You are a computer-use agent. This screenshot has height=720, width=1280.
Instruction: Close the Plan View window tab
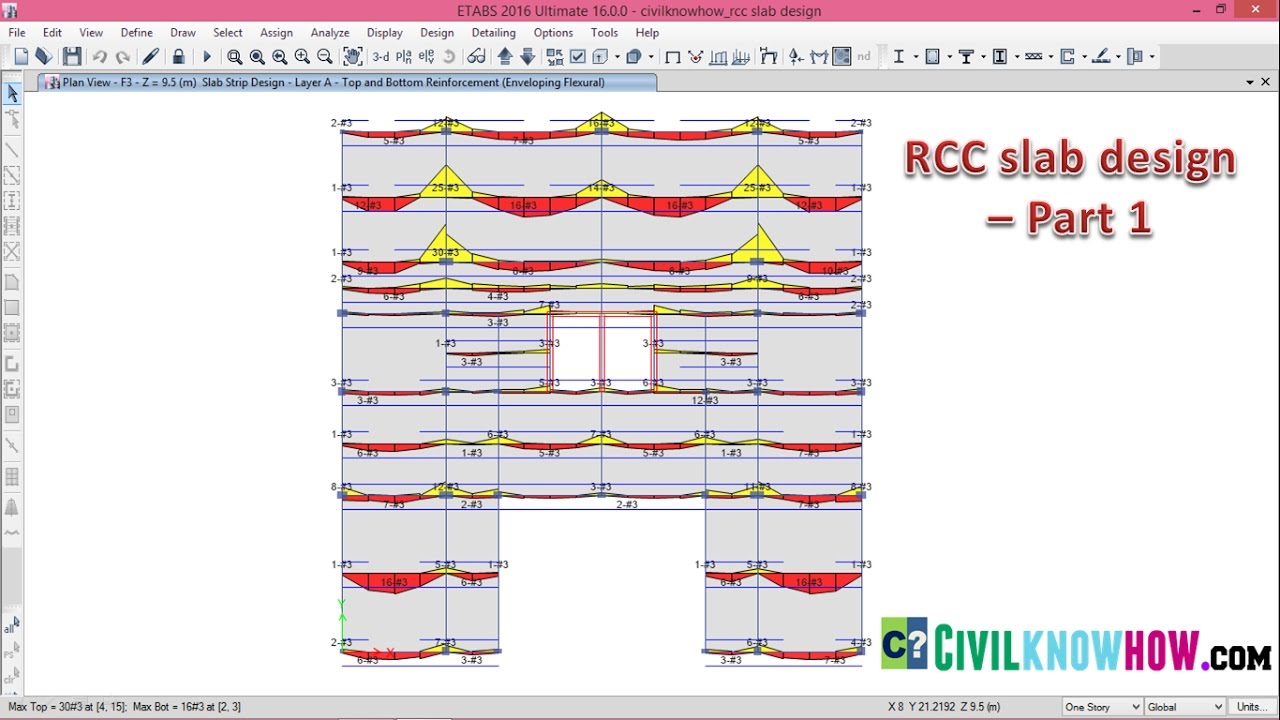click(1267, 83)
